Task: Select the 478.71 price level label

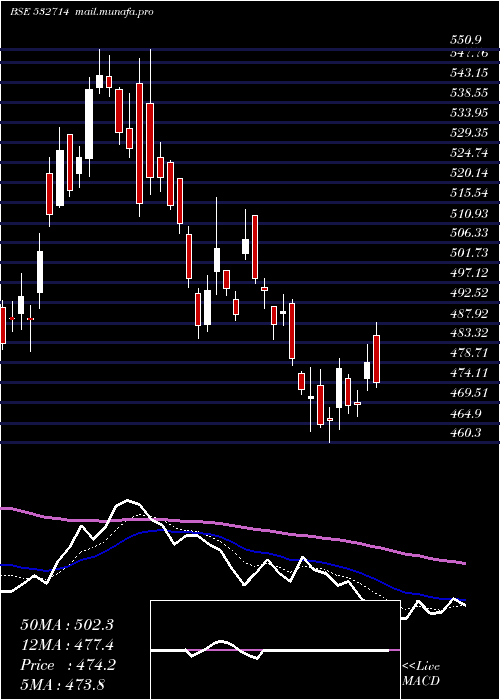Action: [x=468, y=354]
